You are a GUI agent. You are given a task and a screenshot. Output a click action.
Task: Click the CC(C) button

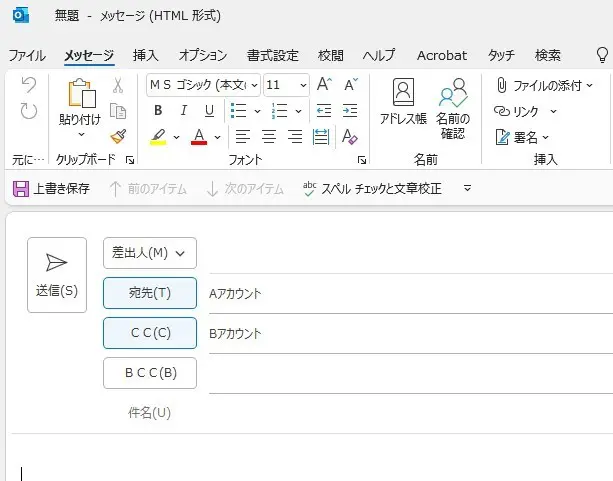coord(150,333)
